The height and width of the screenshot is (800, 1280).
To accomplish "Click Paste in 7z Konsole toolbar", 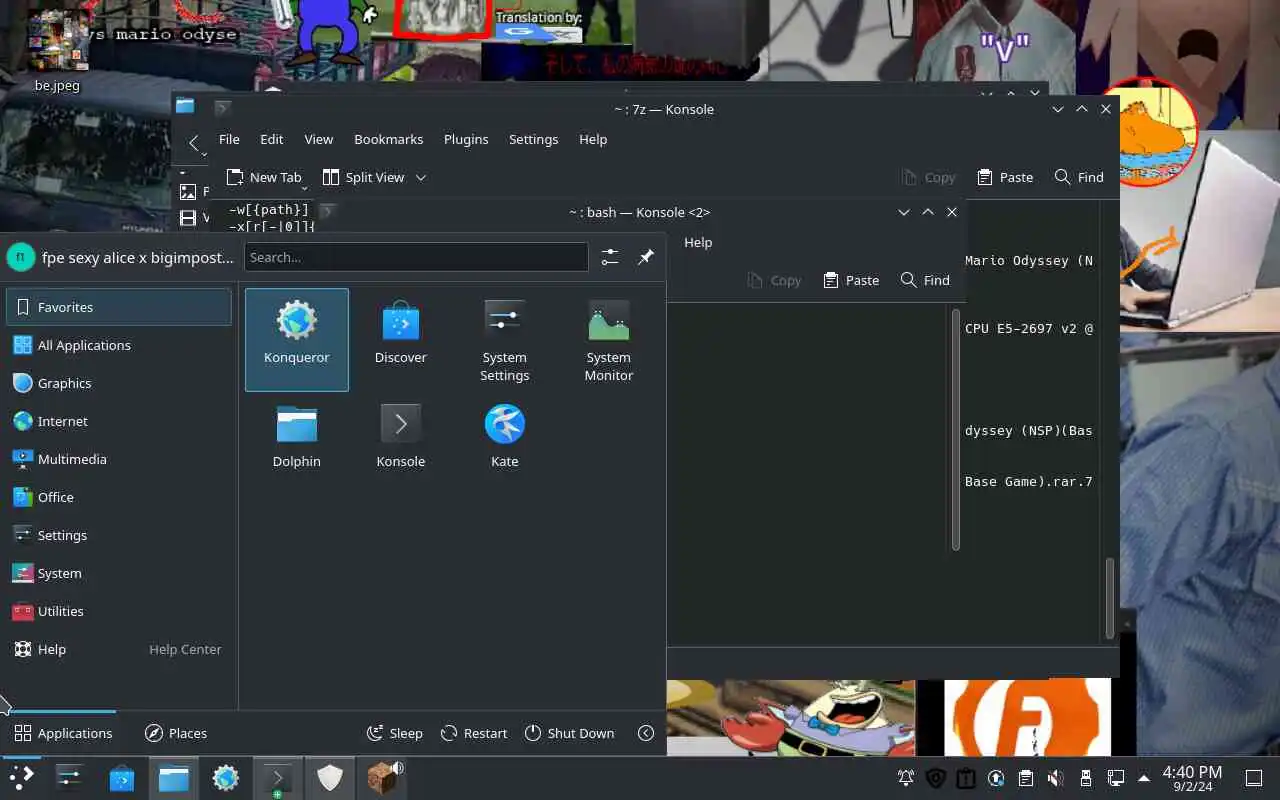I will click(1005, 177).
